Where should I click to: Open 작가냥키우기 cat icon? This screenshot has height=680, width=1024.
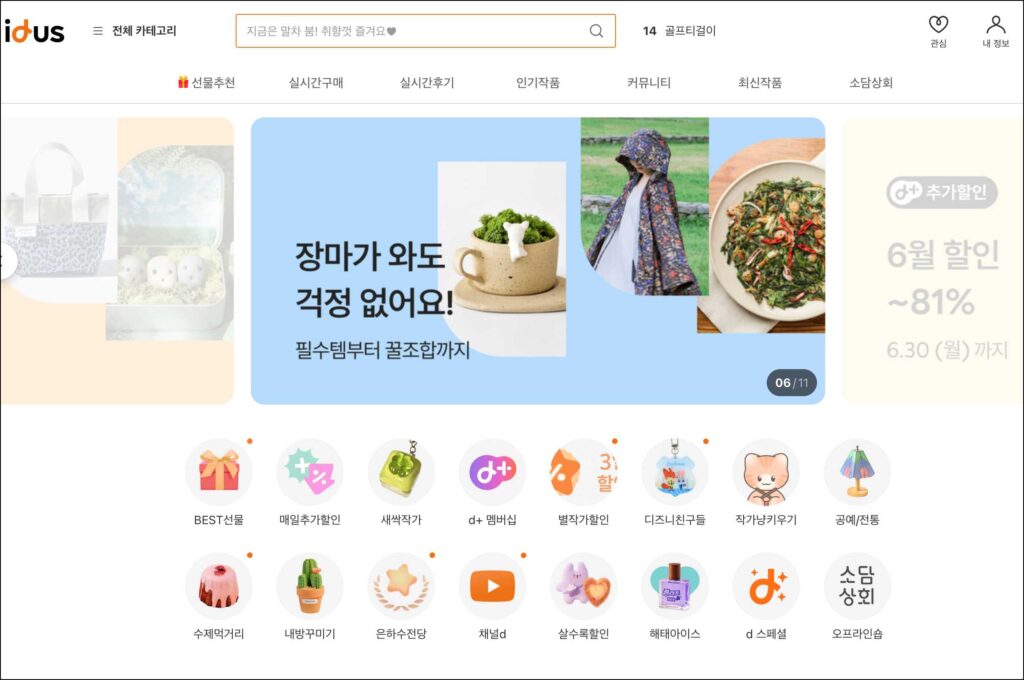(766, 472)
